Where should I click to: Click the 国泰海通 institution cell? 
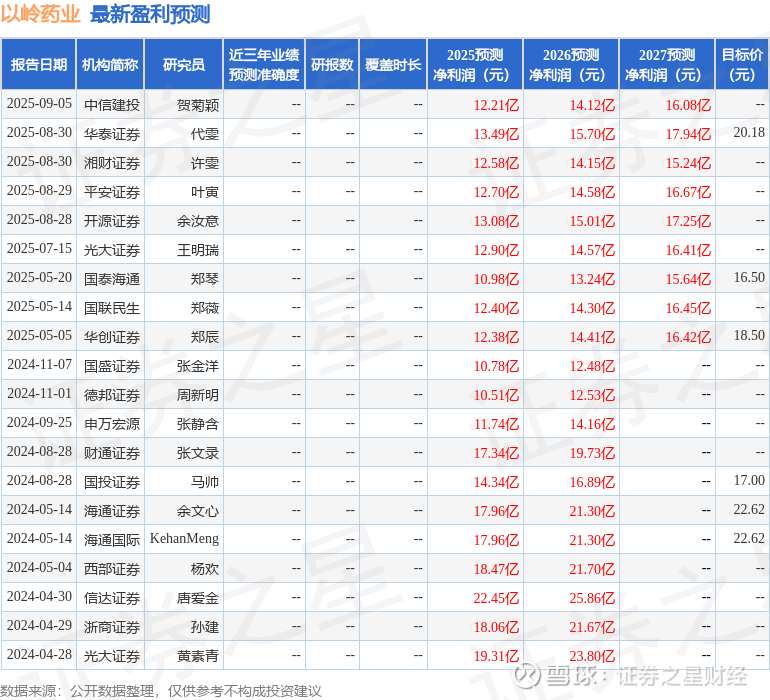coord(112,279)
